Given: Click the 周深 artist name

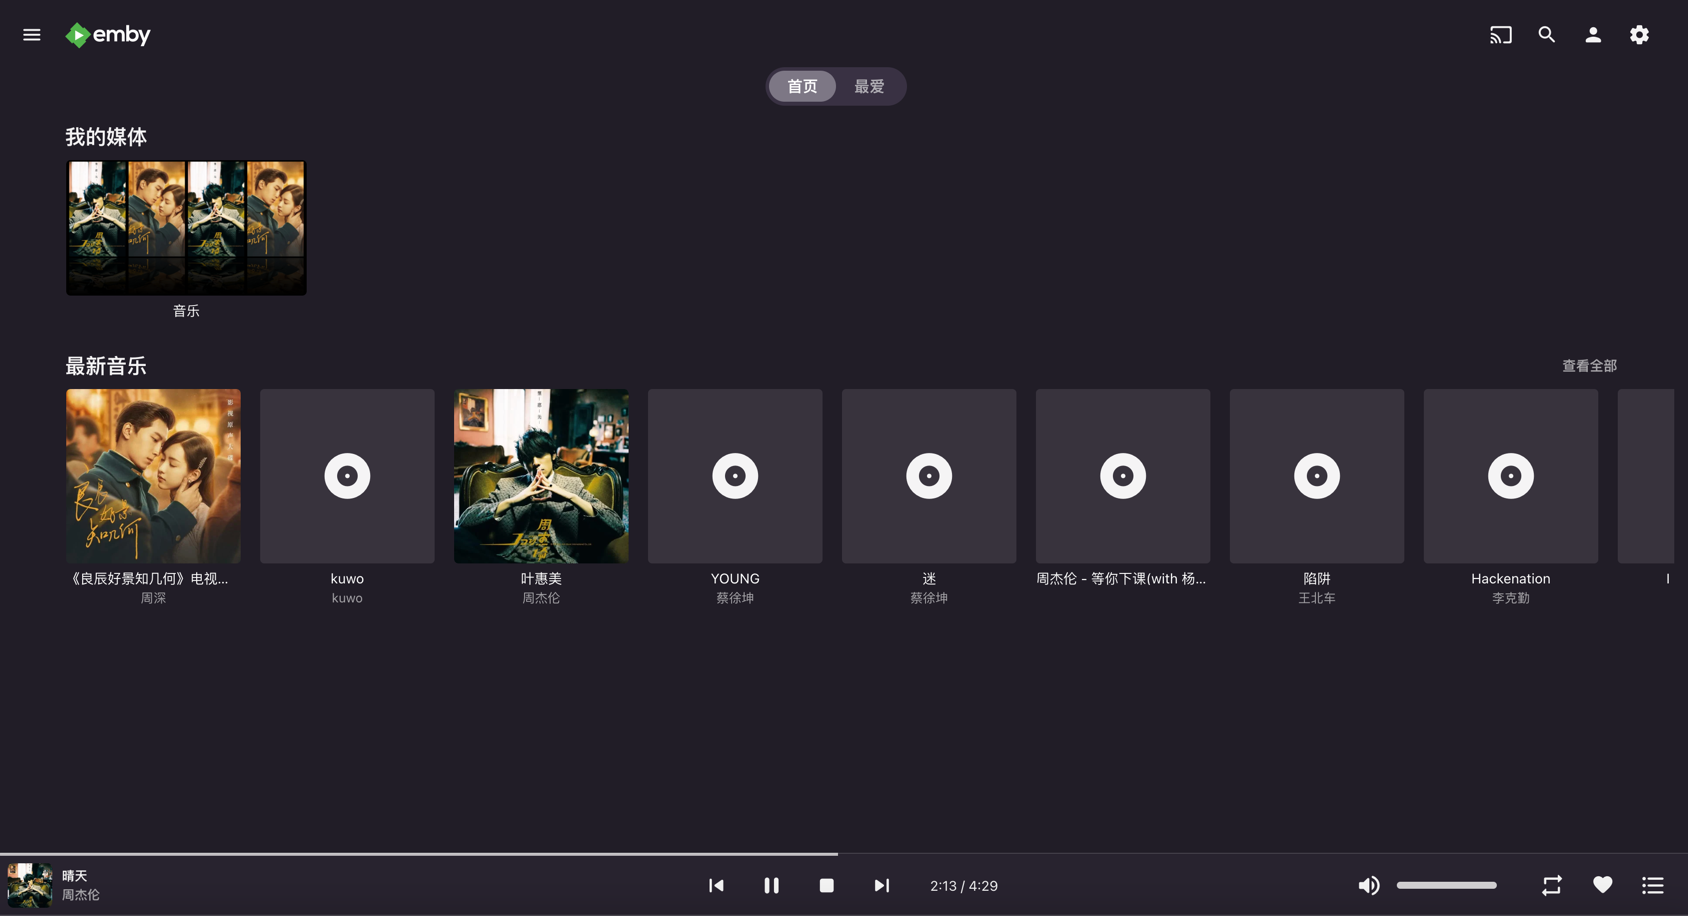Looking at the screenshot, I should pyautogui.click(x=153, y=598).
